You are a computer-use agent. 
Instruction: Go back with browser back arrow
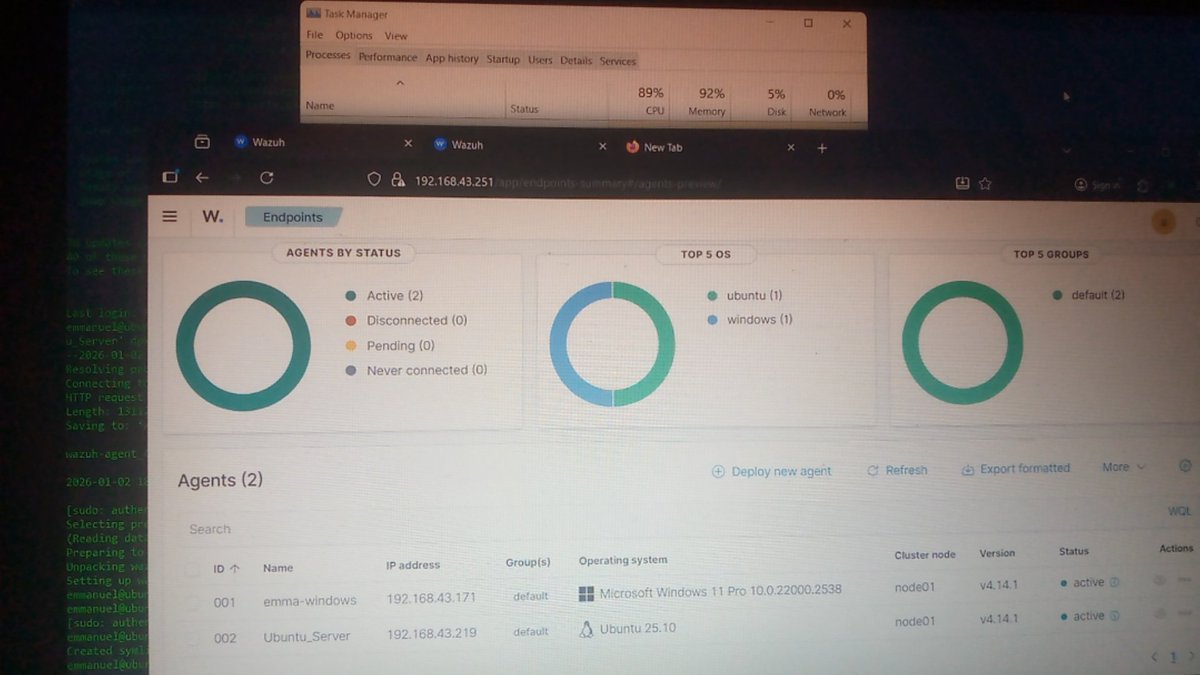pos(202,177)
